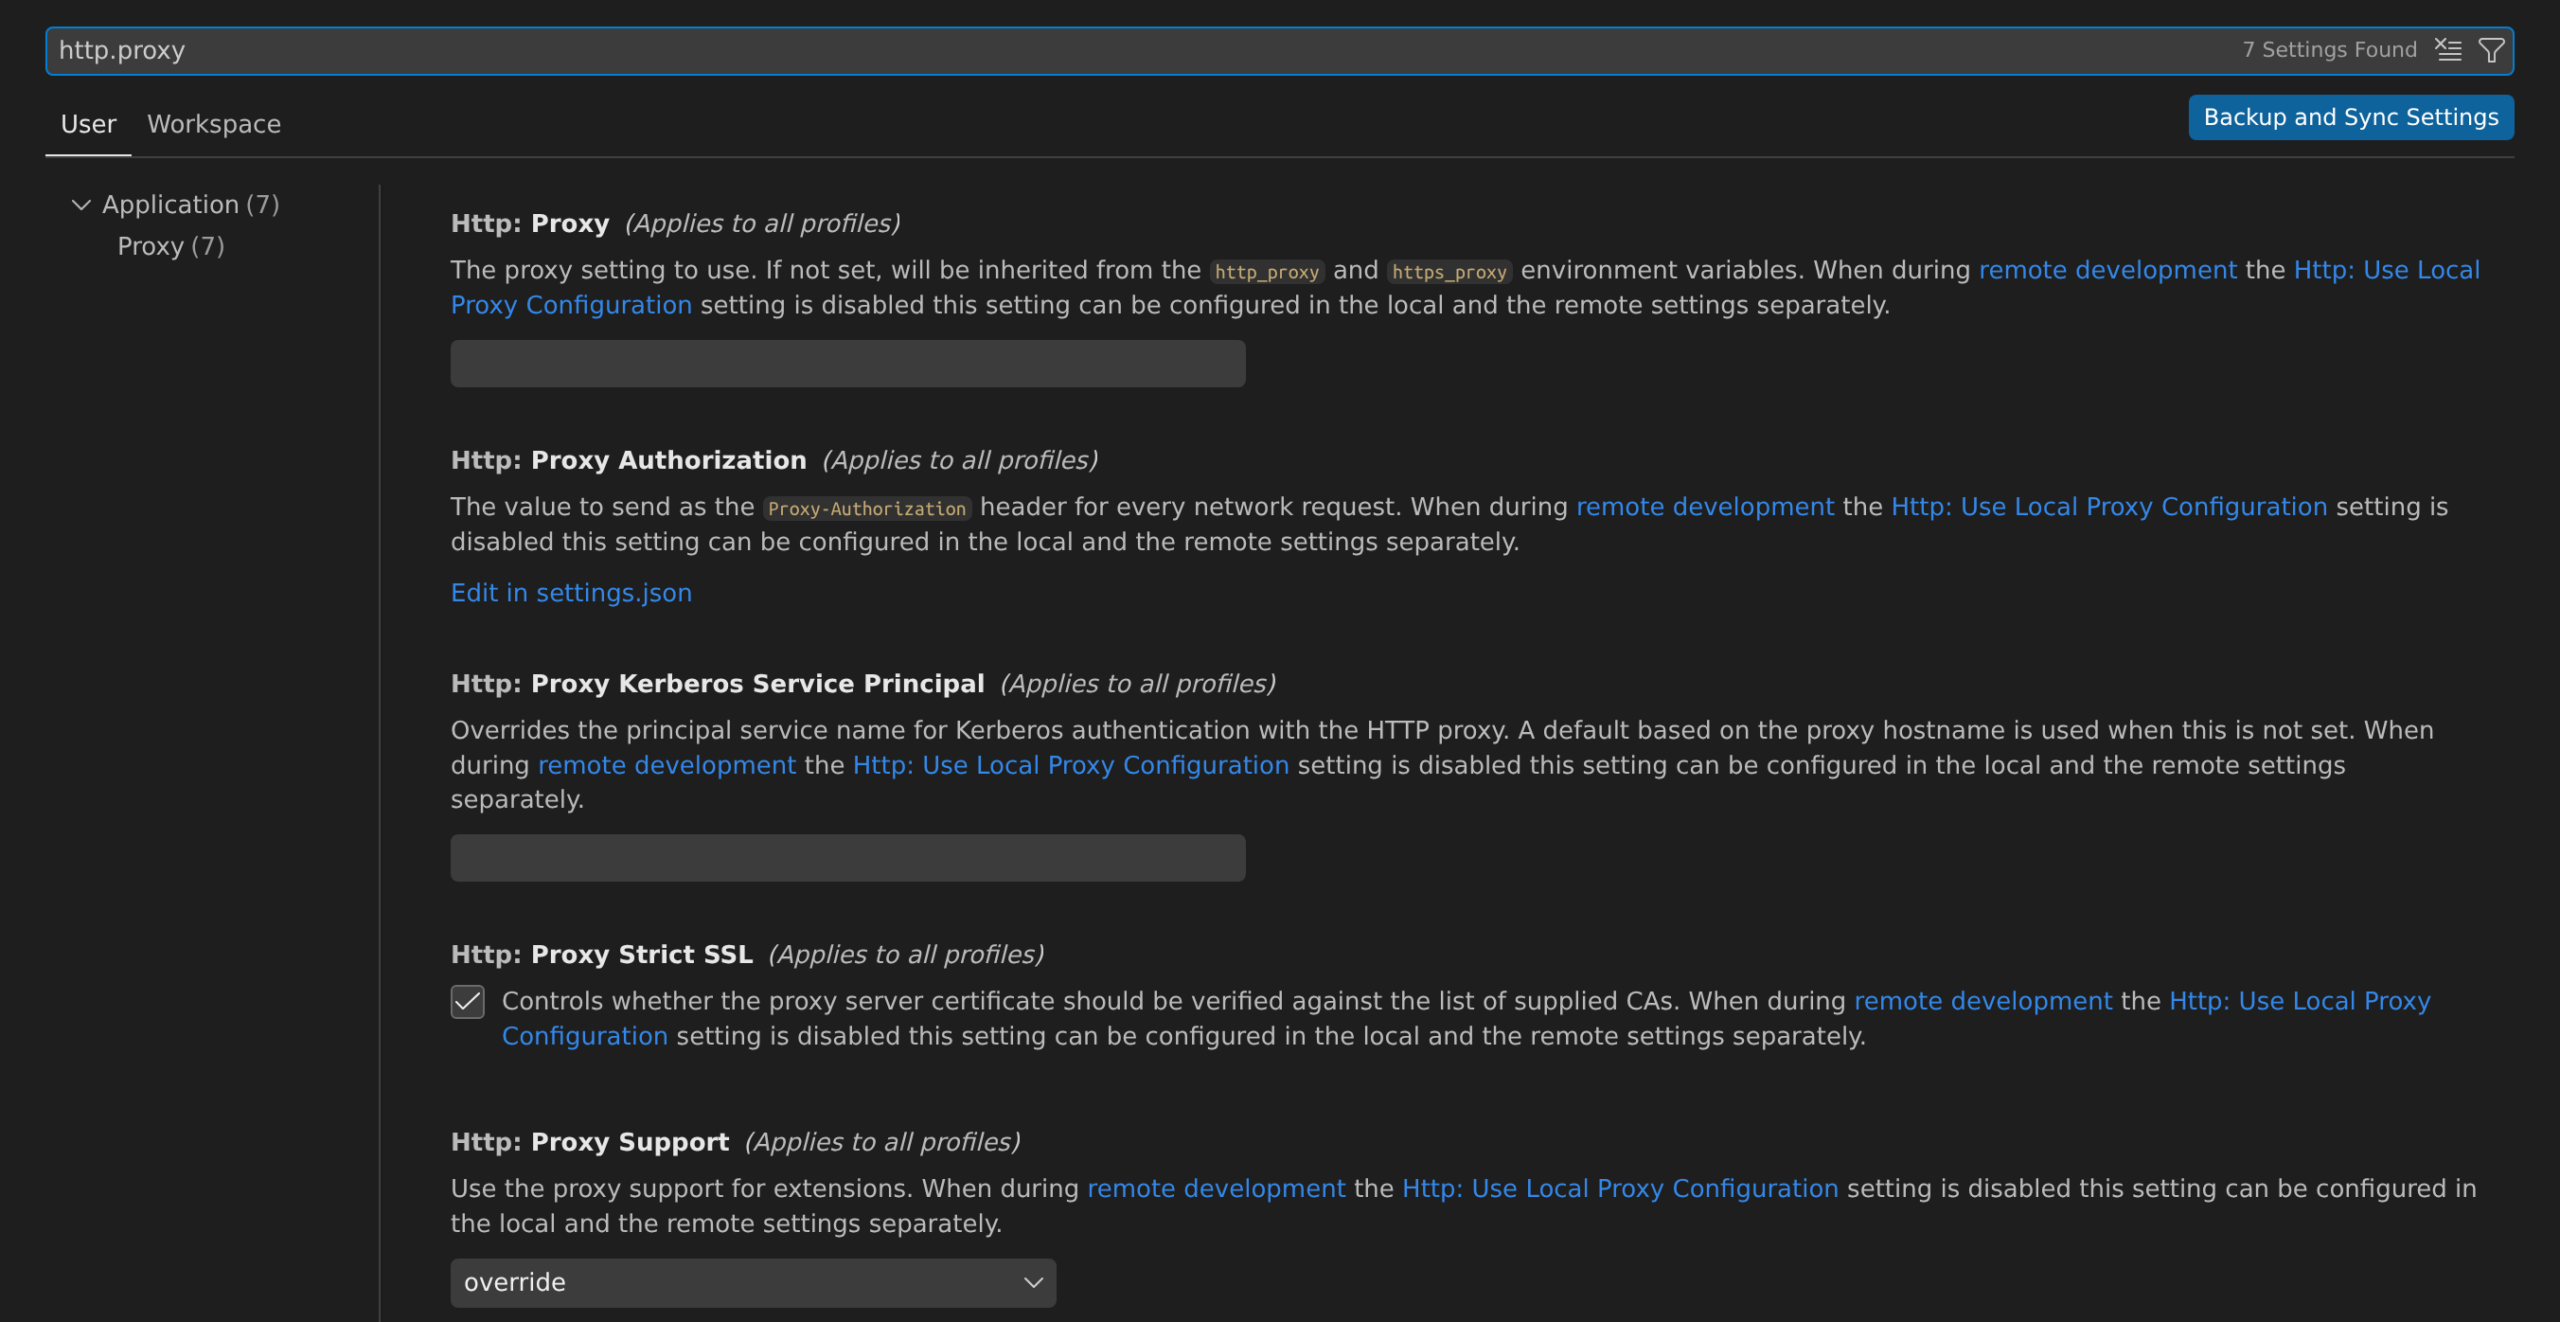Open remote development link in Kerberos description
Image resolution: width=2560 pixels, height=1322 pixels.
click(667, 765)
